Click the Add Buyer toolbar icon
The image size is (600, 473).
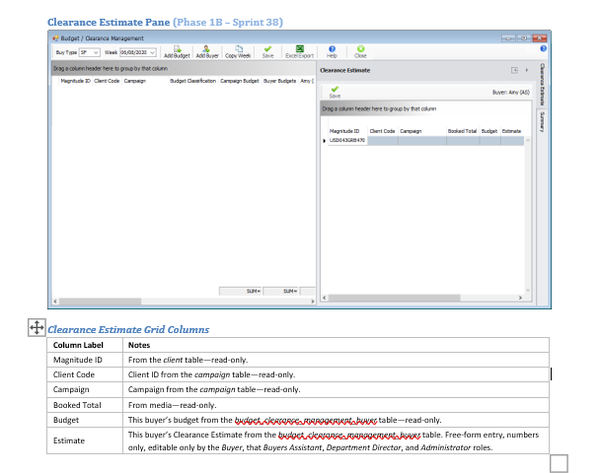point(207,50)
